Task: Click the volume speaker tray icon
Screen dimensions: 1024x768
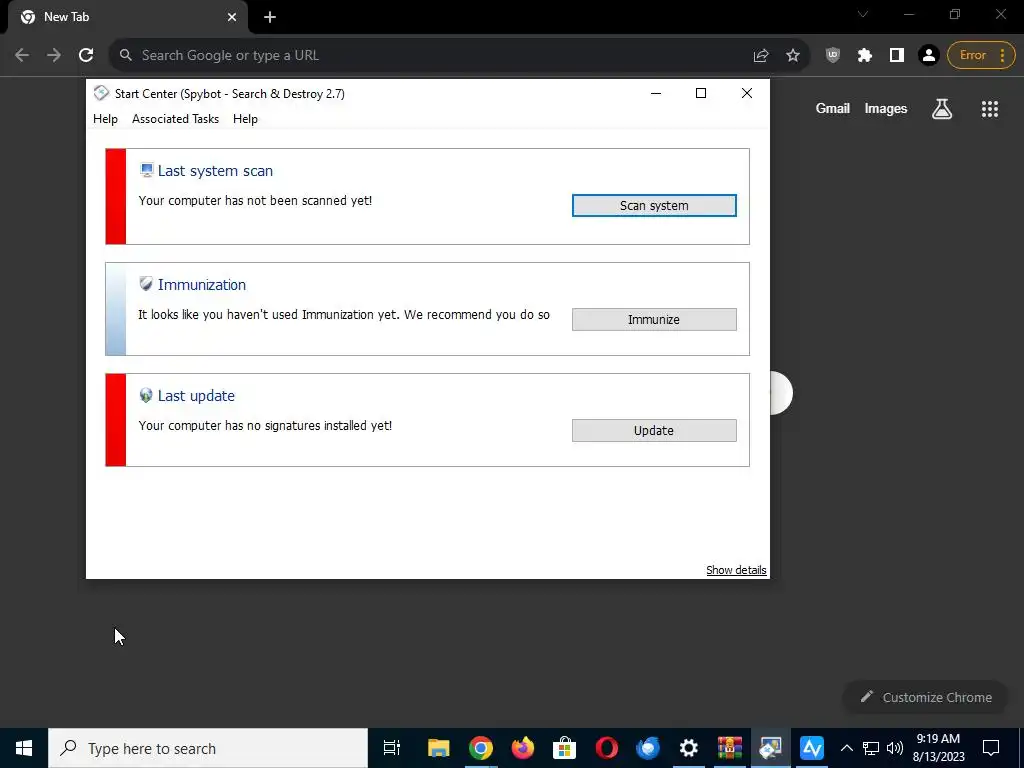Action: coord(895,748)
